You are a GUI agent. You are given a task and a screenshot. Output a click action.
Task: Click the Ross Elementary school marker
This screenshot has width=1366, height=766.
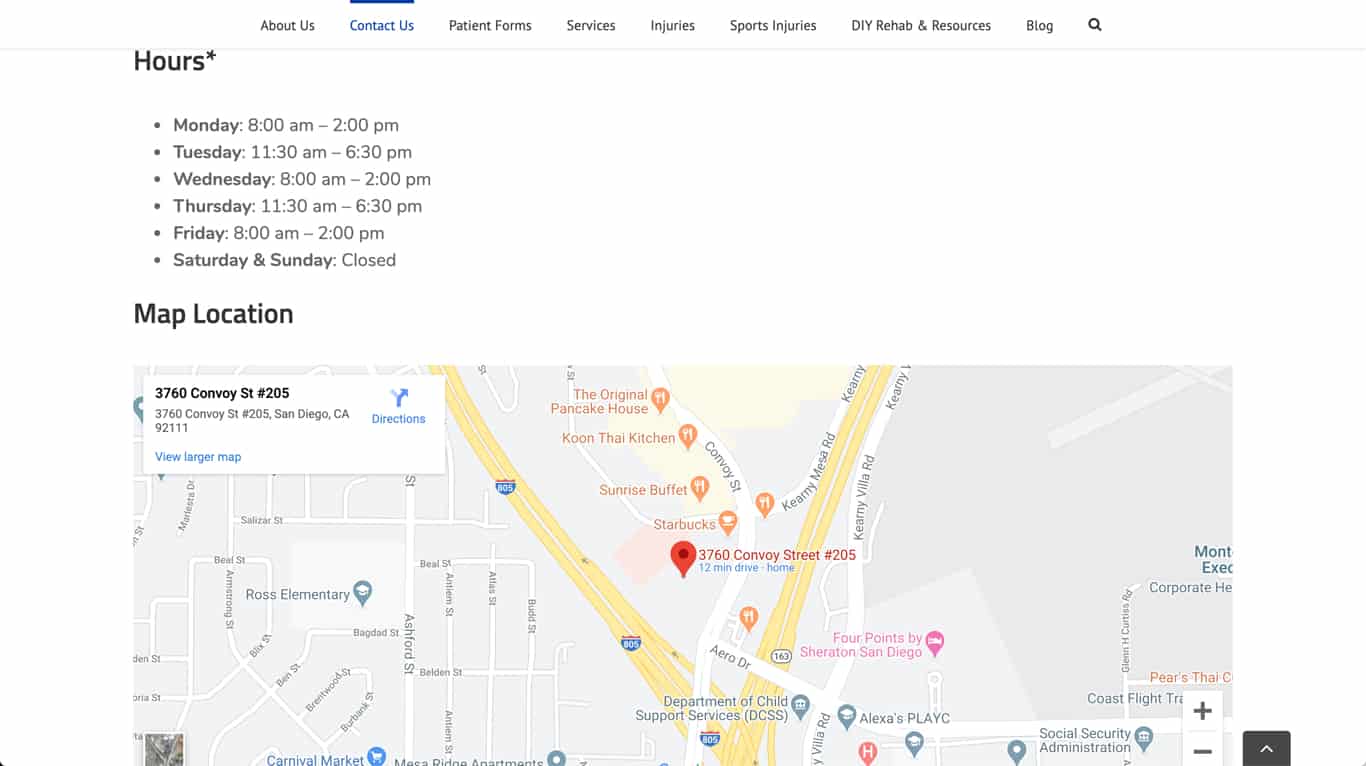coord(363,594)
